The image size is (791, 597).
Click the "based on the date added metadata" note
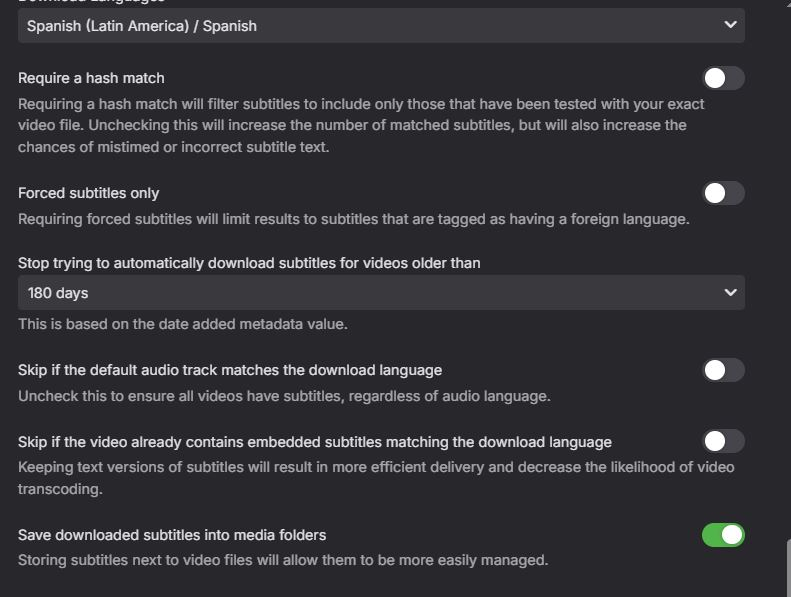coord(183,324)
